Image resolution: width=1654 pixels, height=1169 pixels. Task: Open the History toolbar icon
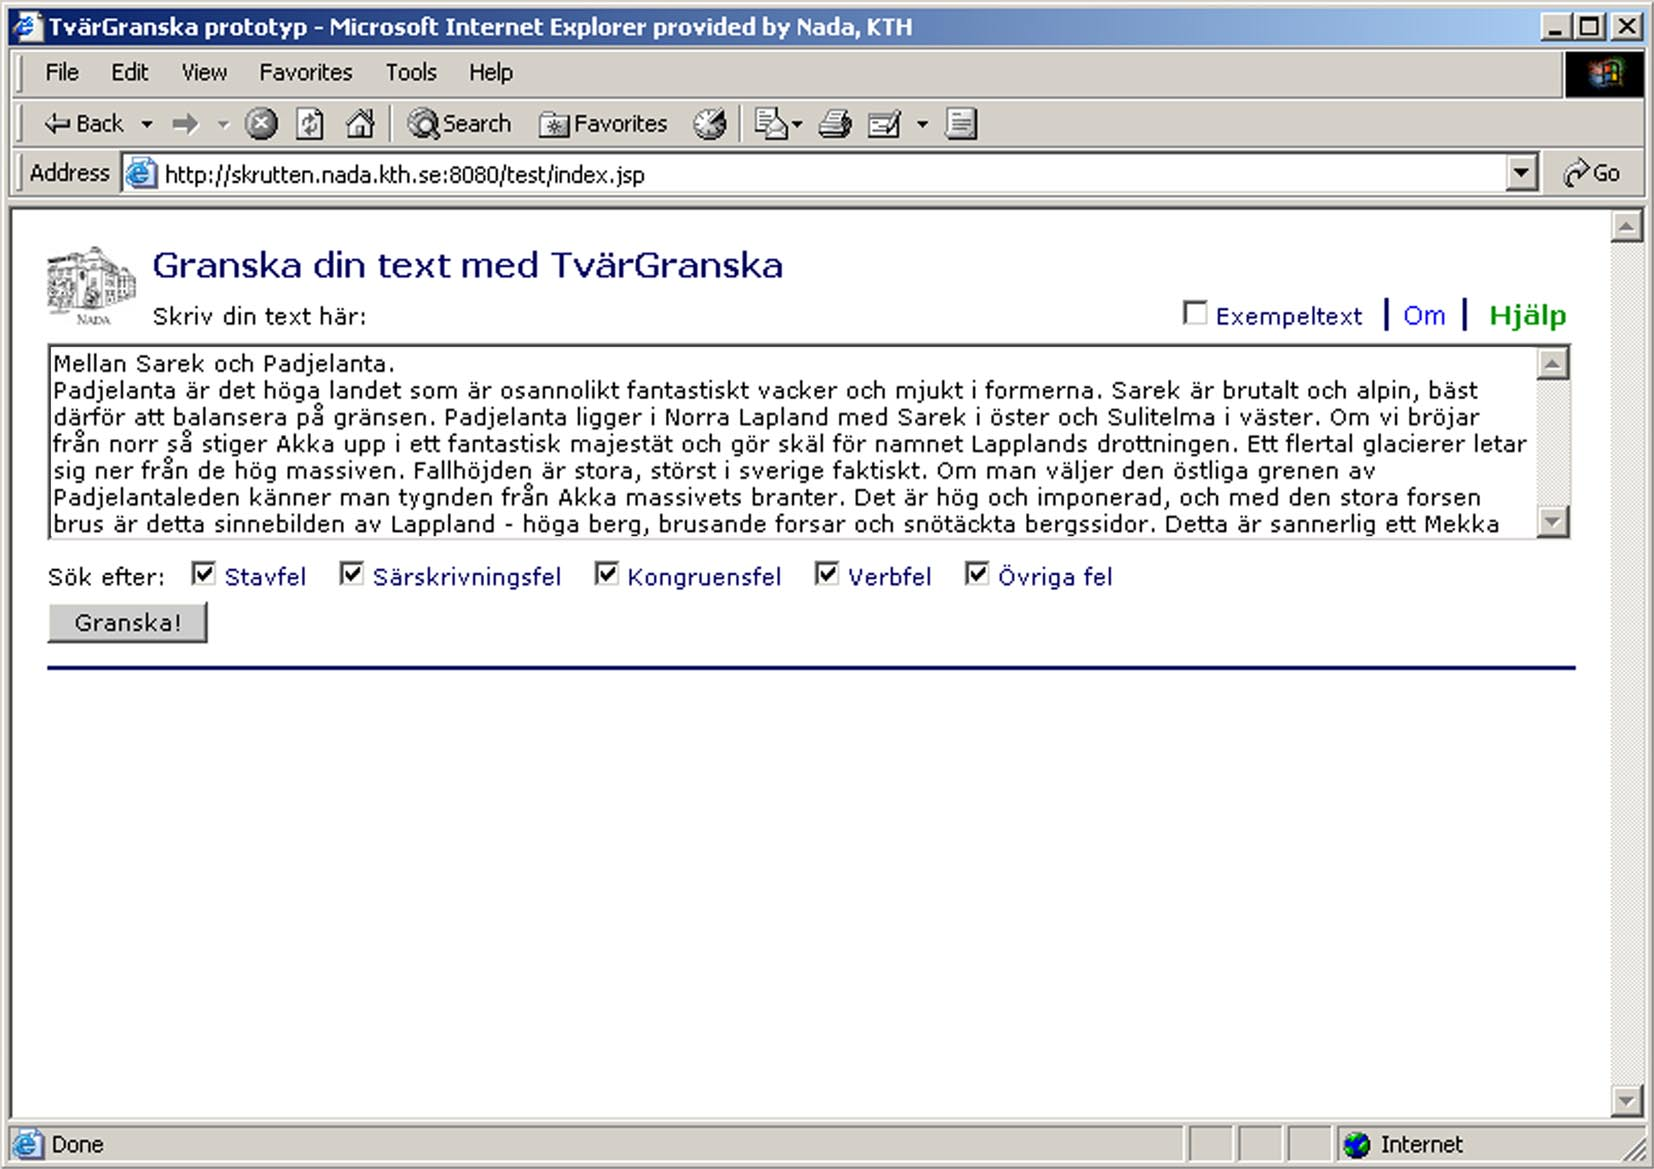tap(710, 124)
